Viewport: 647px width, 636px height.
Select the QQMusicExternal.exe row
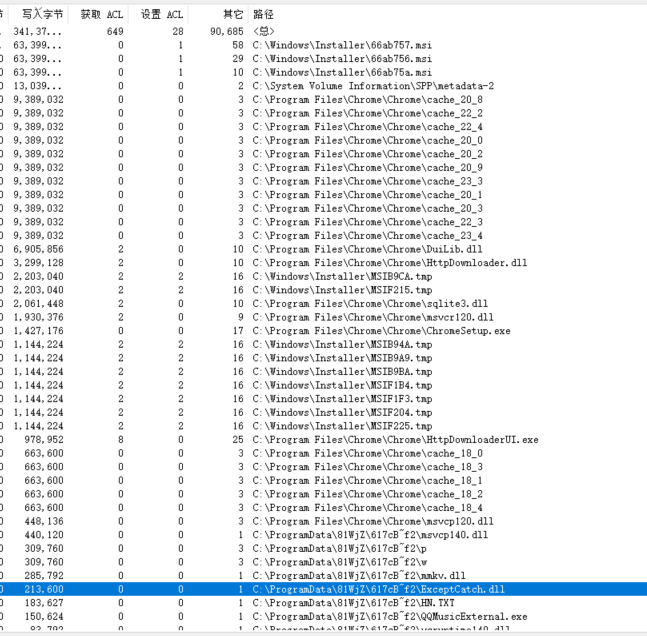point(390,616)
